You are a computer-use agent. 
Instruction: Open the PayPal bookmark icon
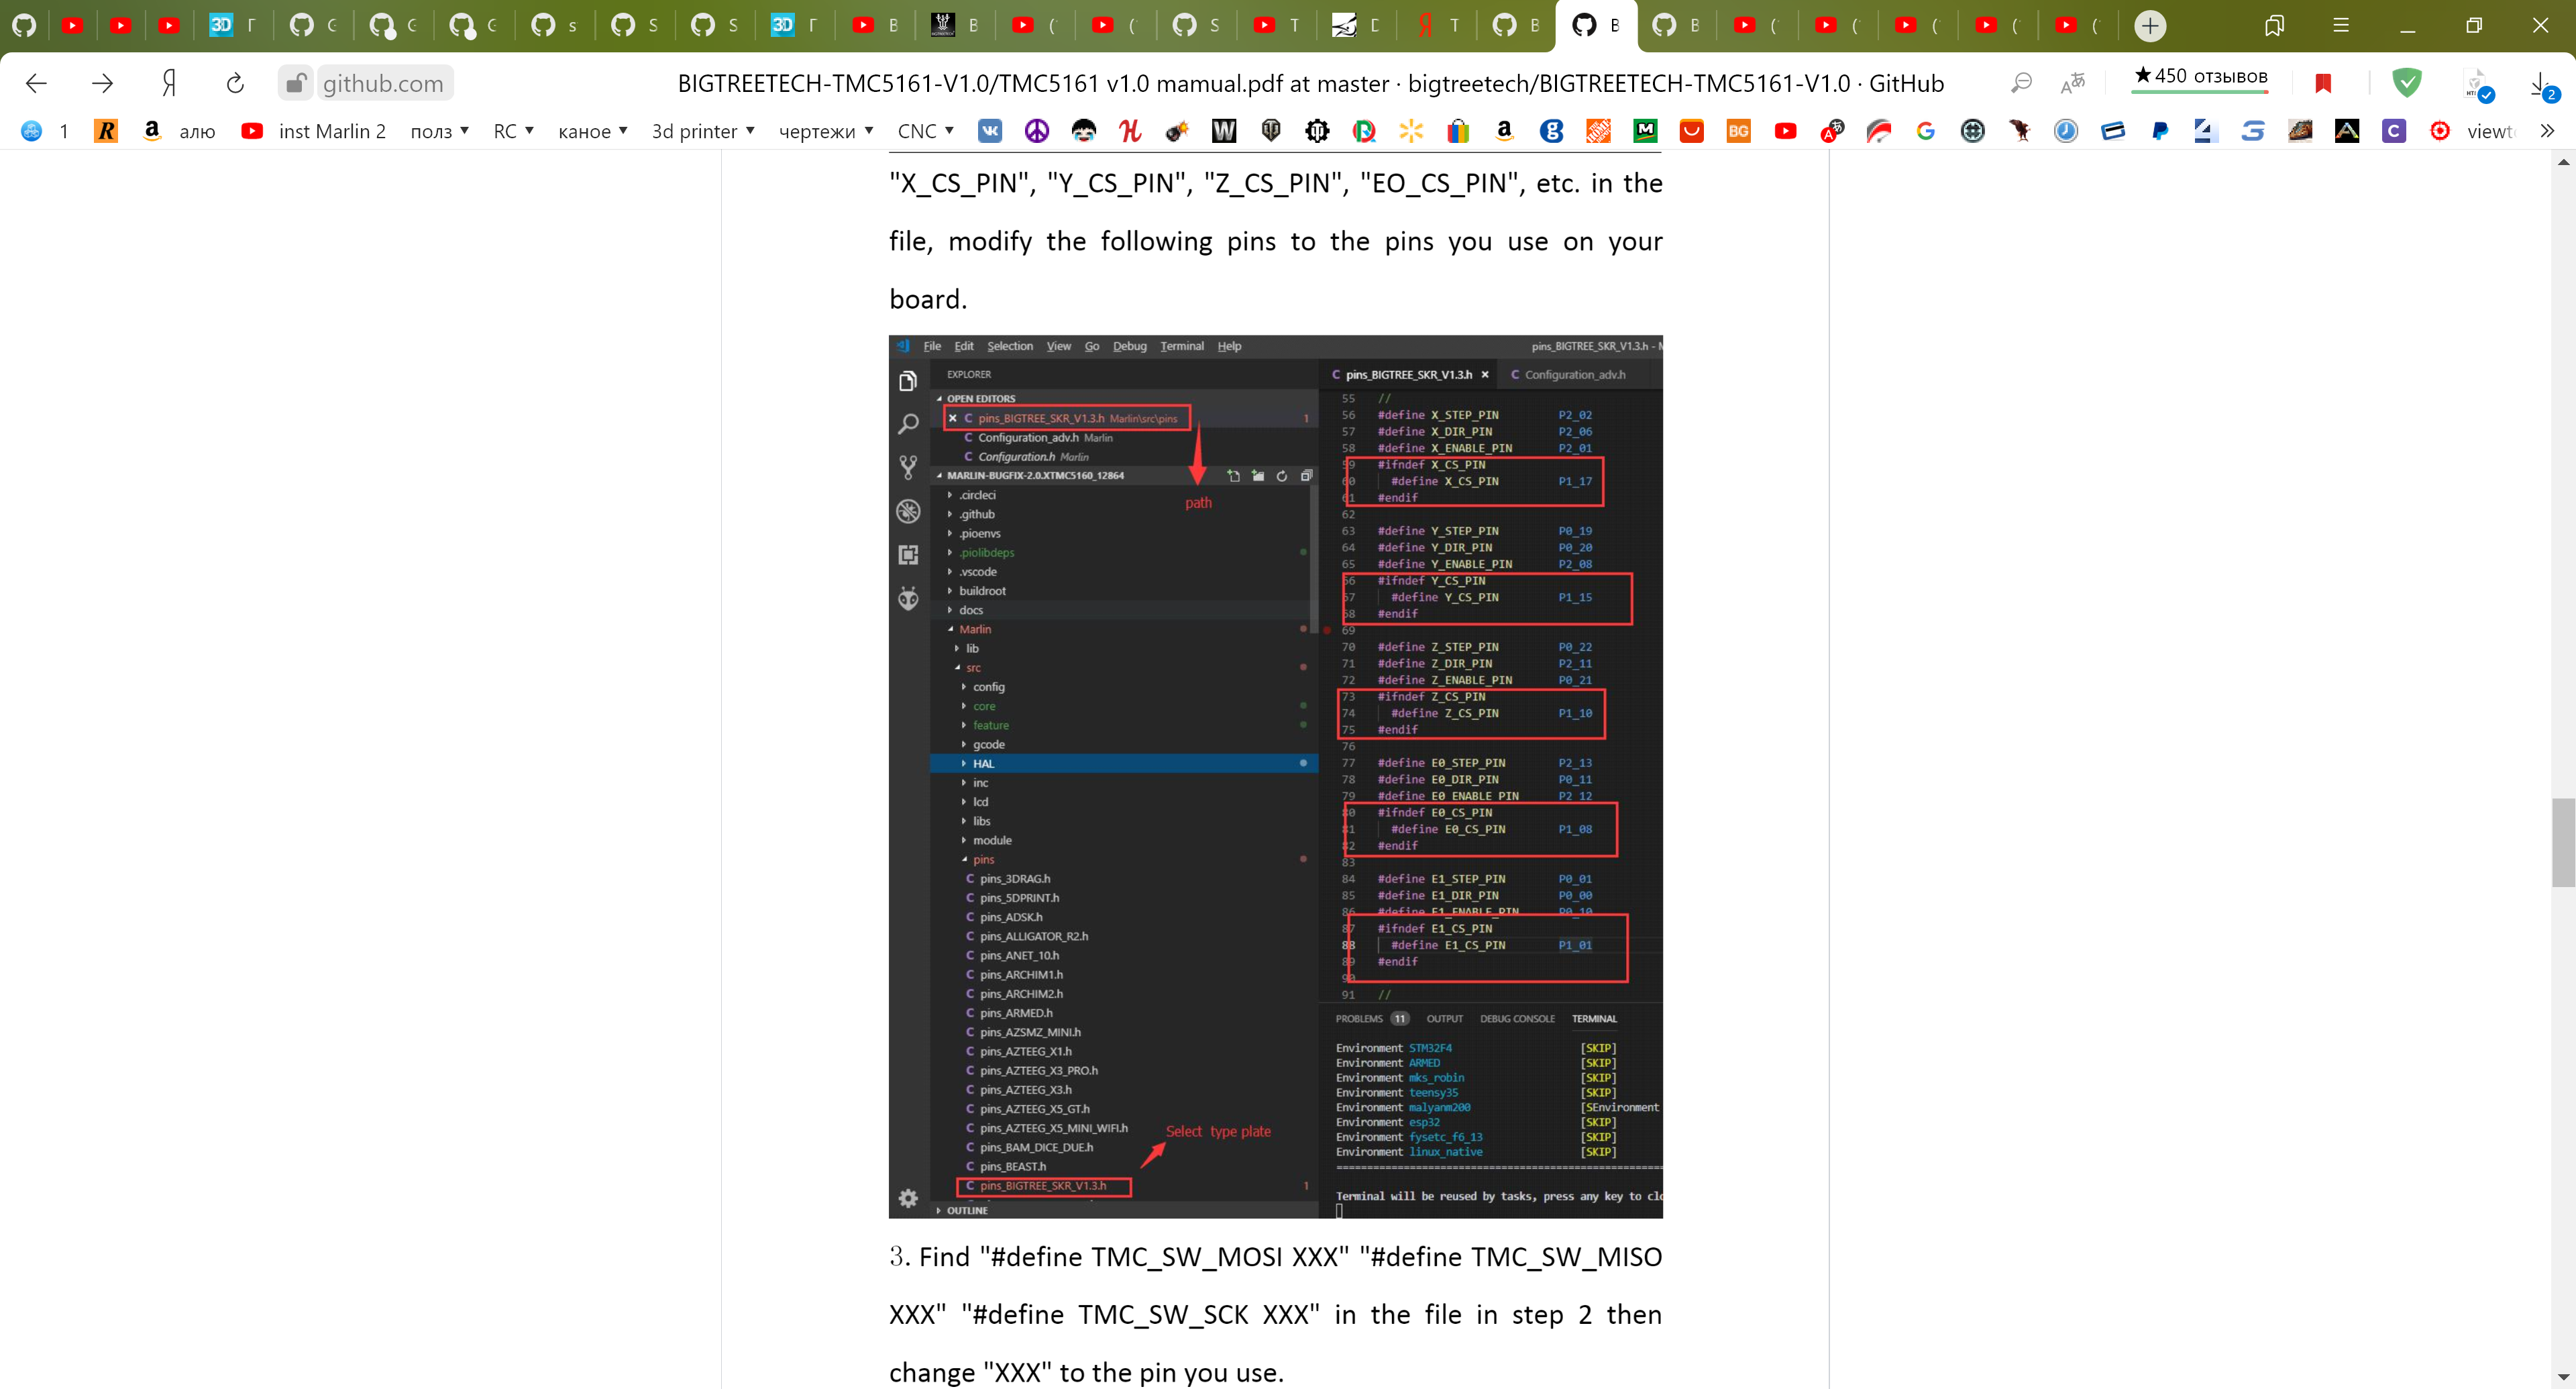pos(2160,131)
